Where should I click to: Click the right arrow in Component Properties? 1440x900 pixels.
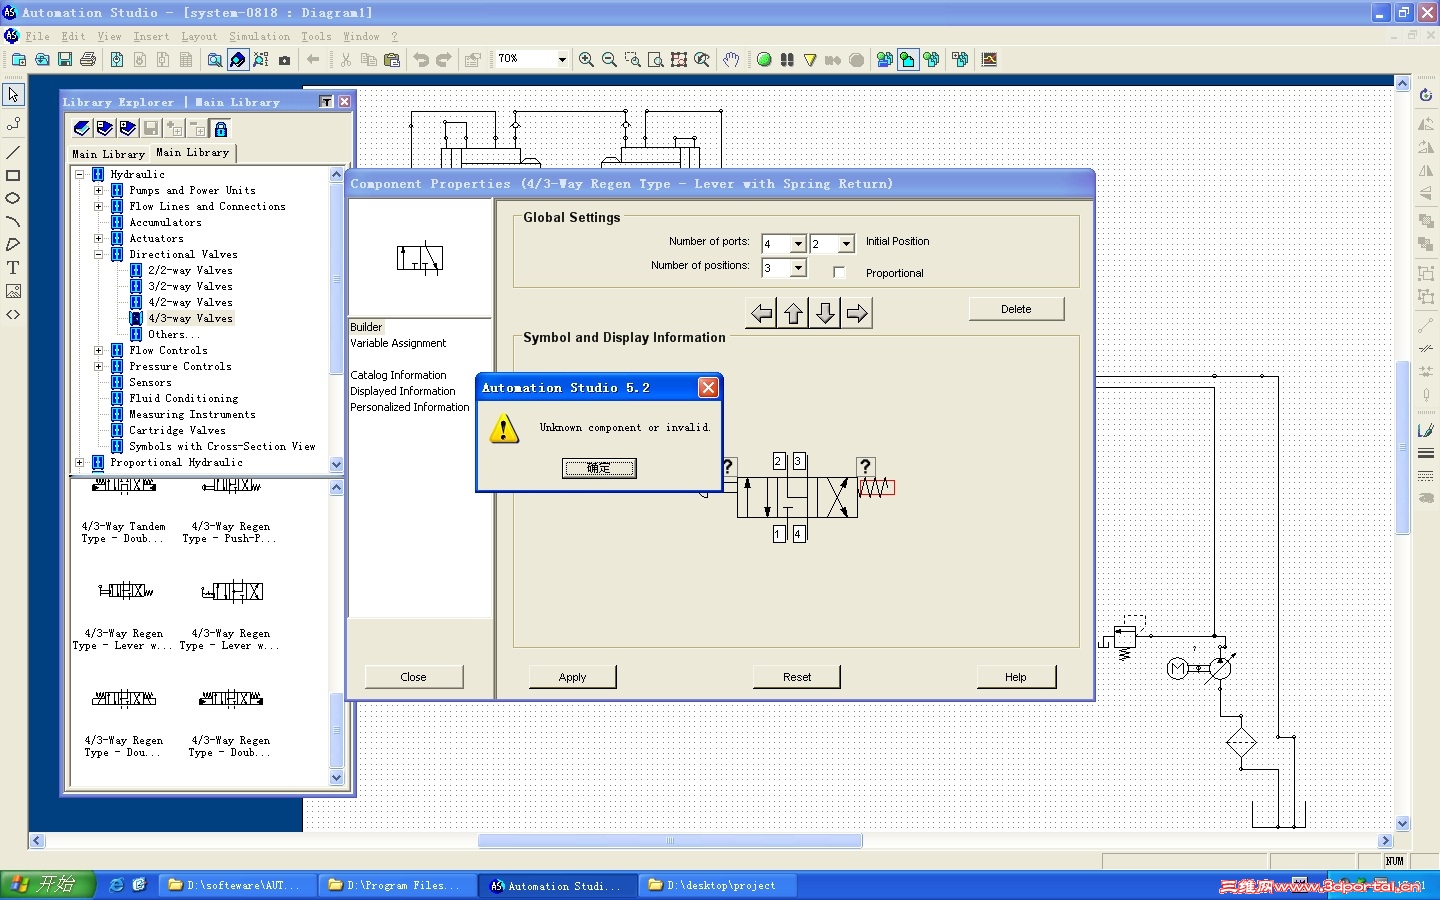pyautogui.click(x=857, y=314)
